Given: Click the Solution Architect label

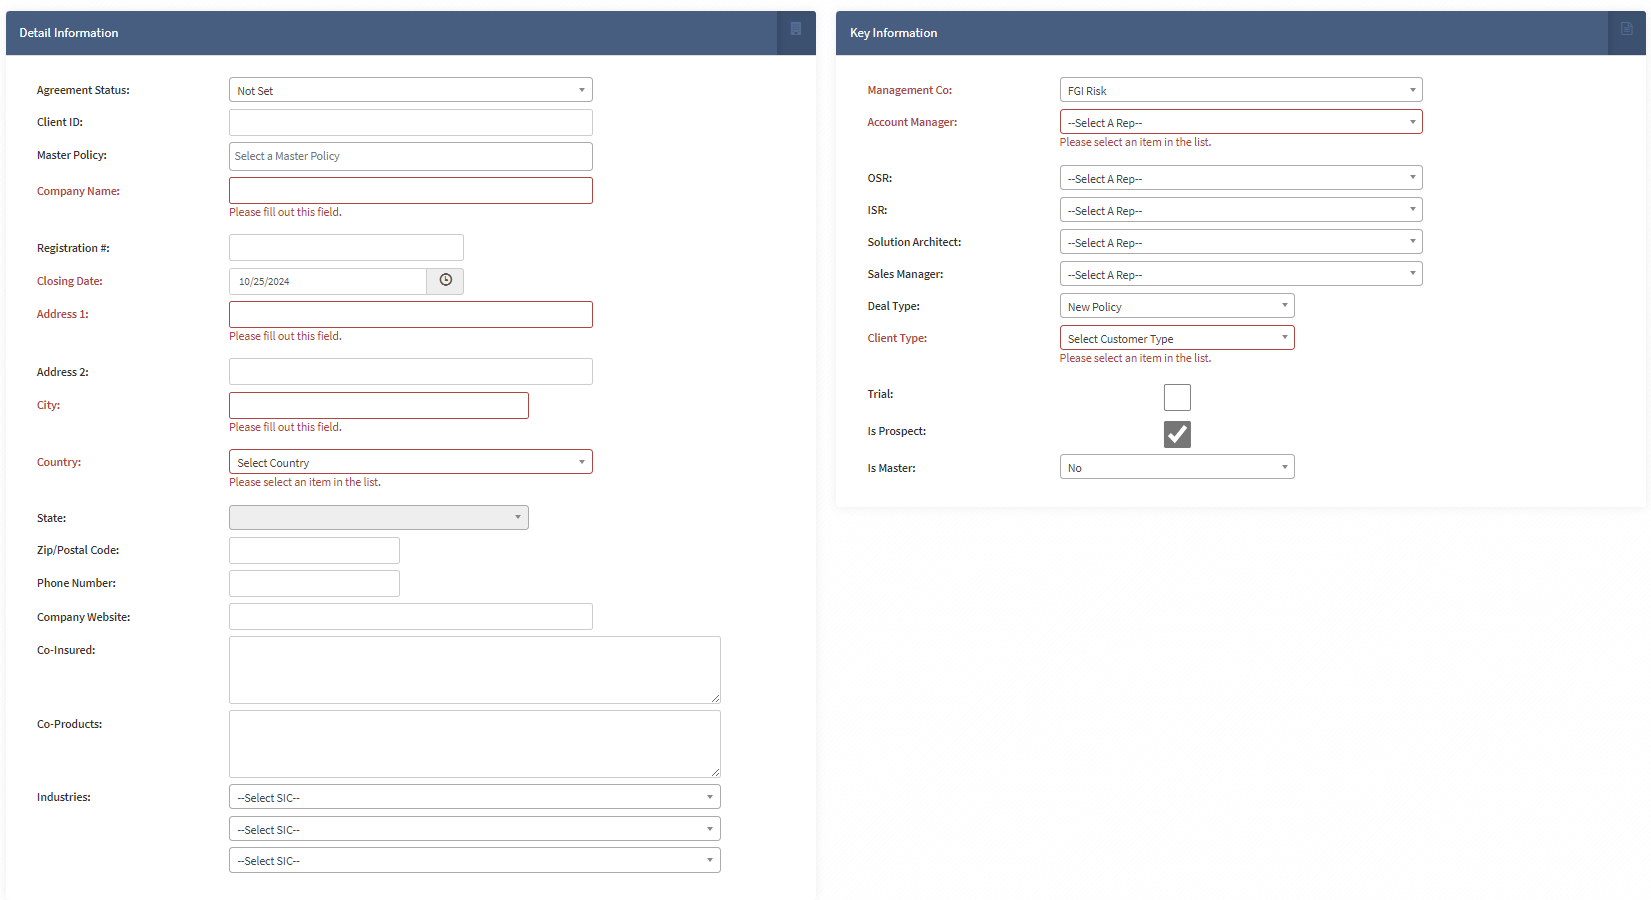Looking at the screenshot, I should (914, 242).
